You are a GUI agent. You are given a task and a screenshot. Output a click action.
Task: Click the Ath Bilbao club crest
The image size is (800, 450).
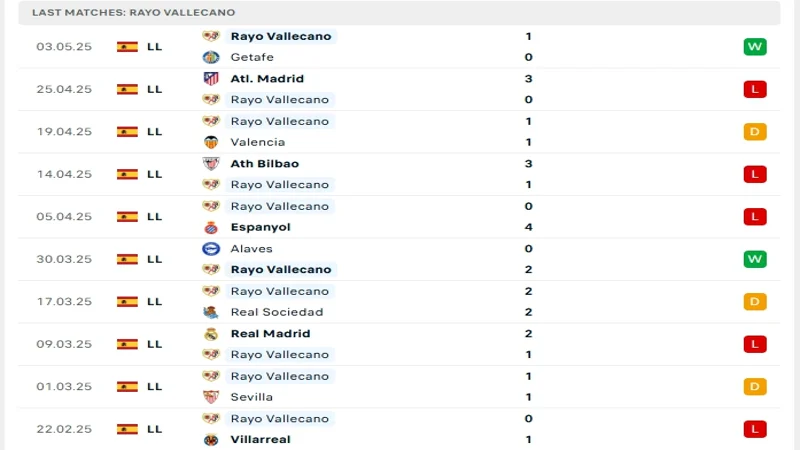click(211, 163)
